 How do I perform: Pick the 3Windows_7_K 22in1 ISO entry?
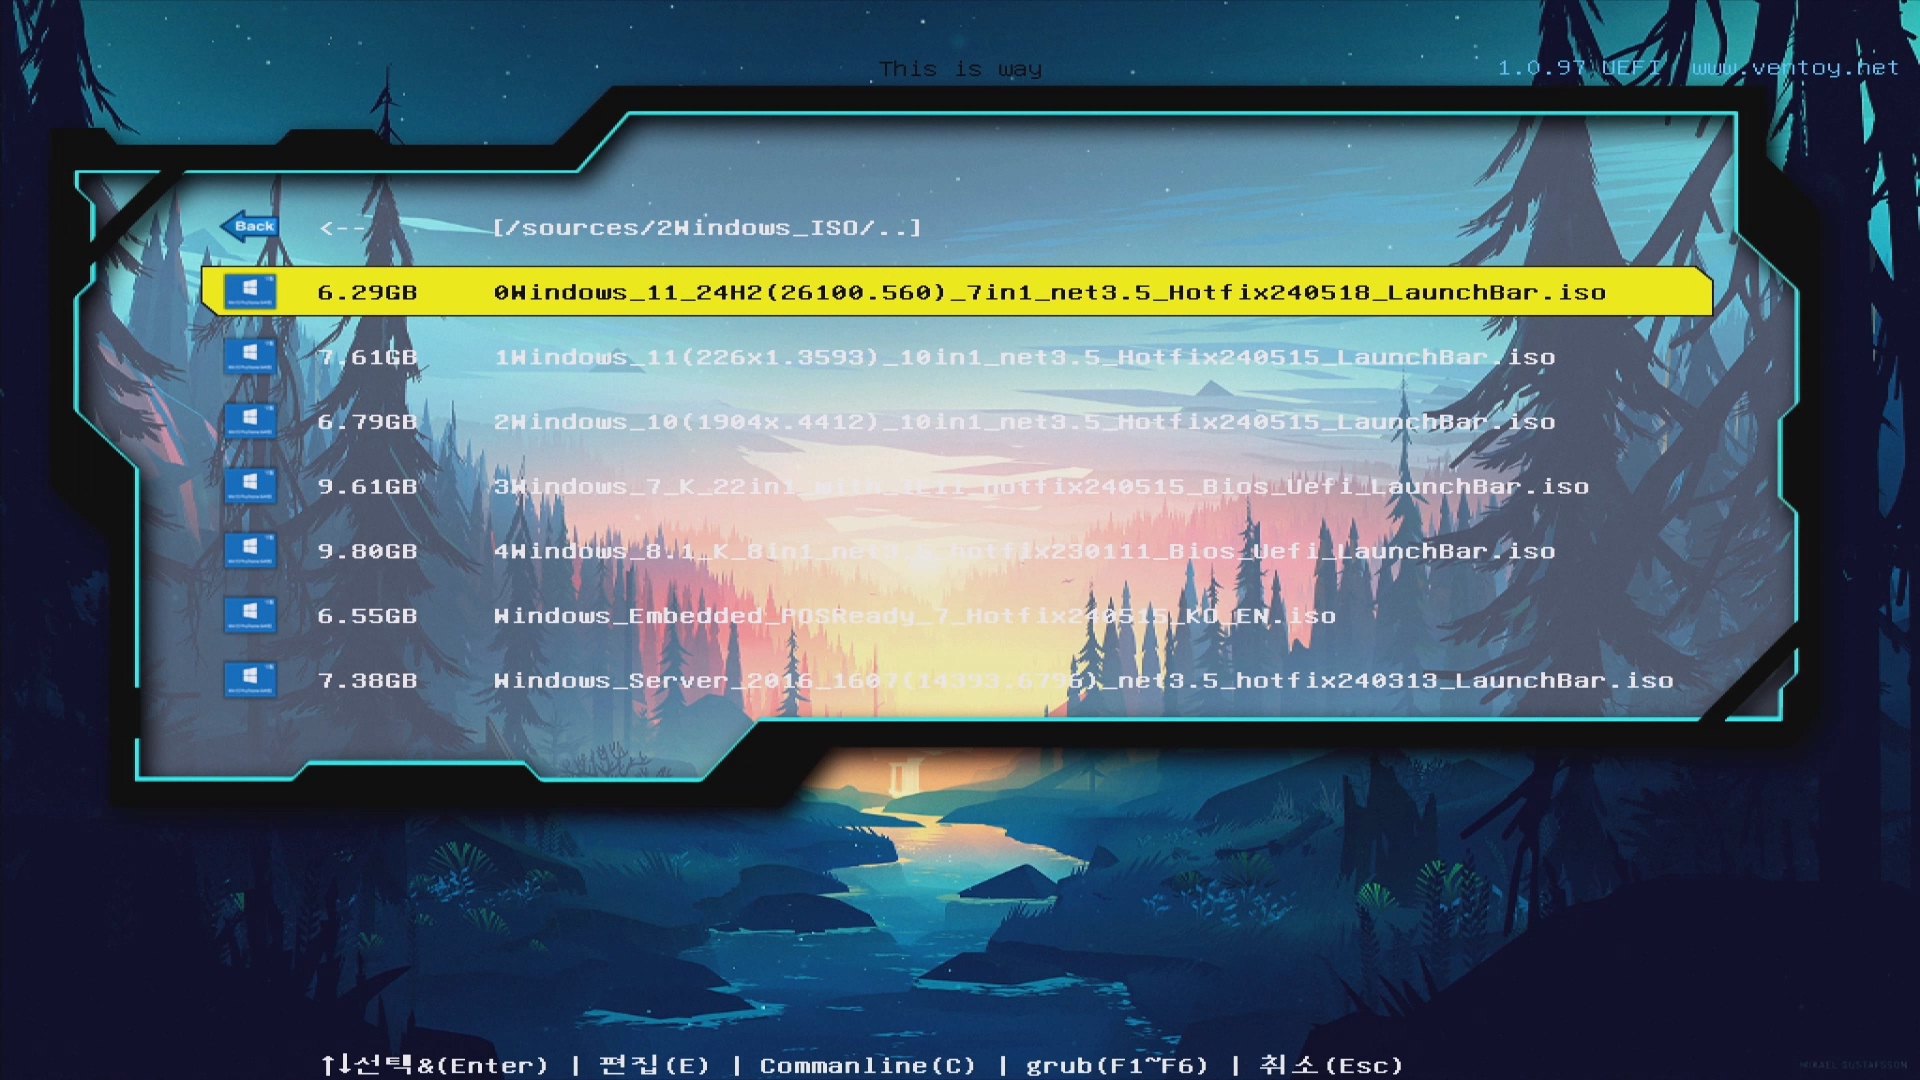point(1040,487)
